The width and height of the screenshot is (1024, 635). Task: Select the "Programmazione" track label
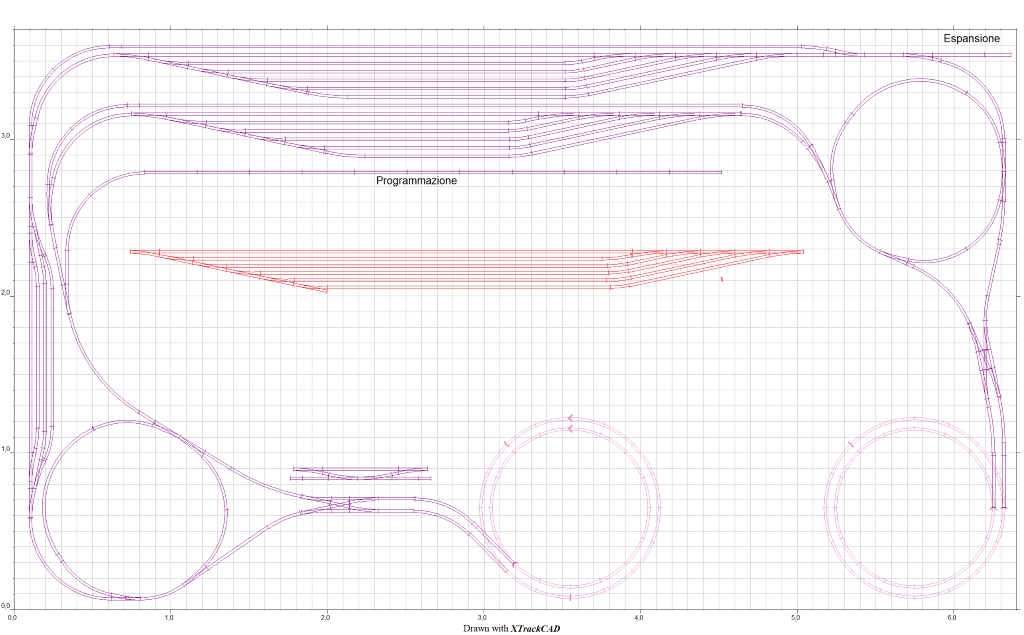416,181
